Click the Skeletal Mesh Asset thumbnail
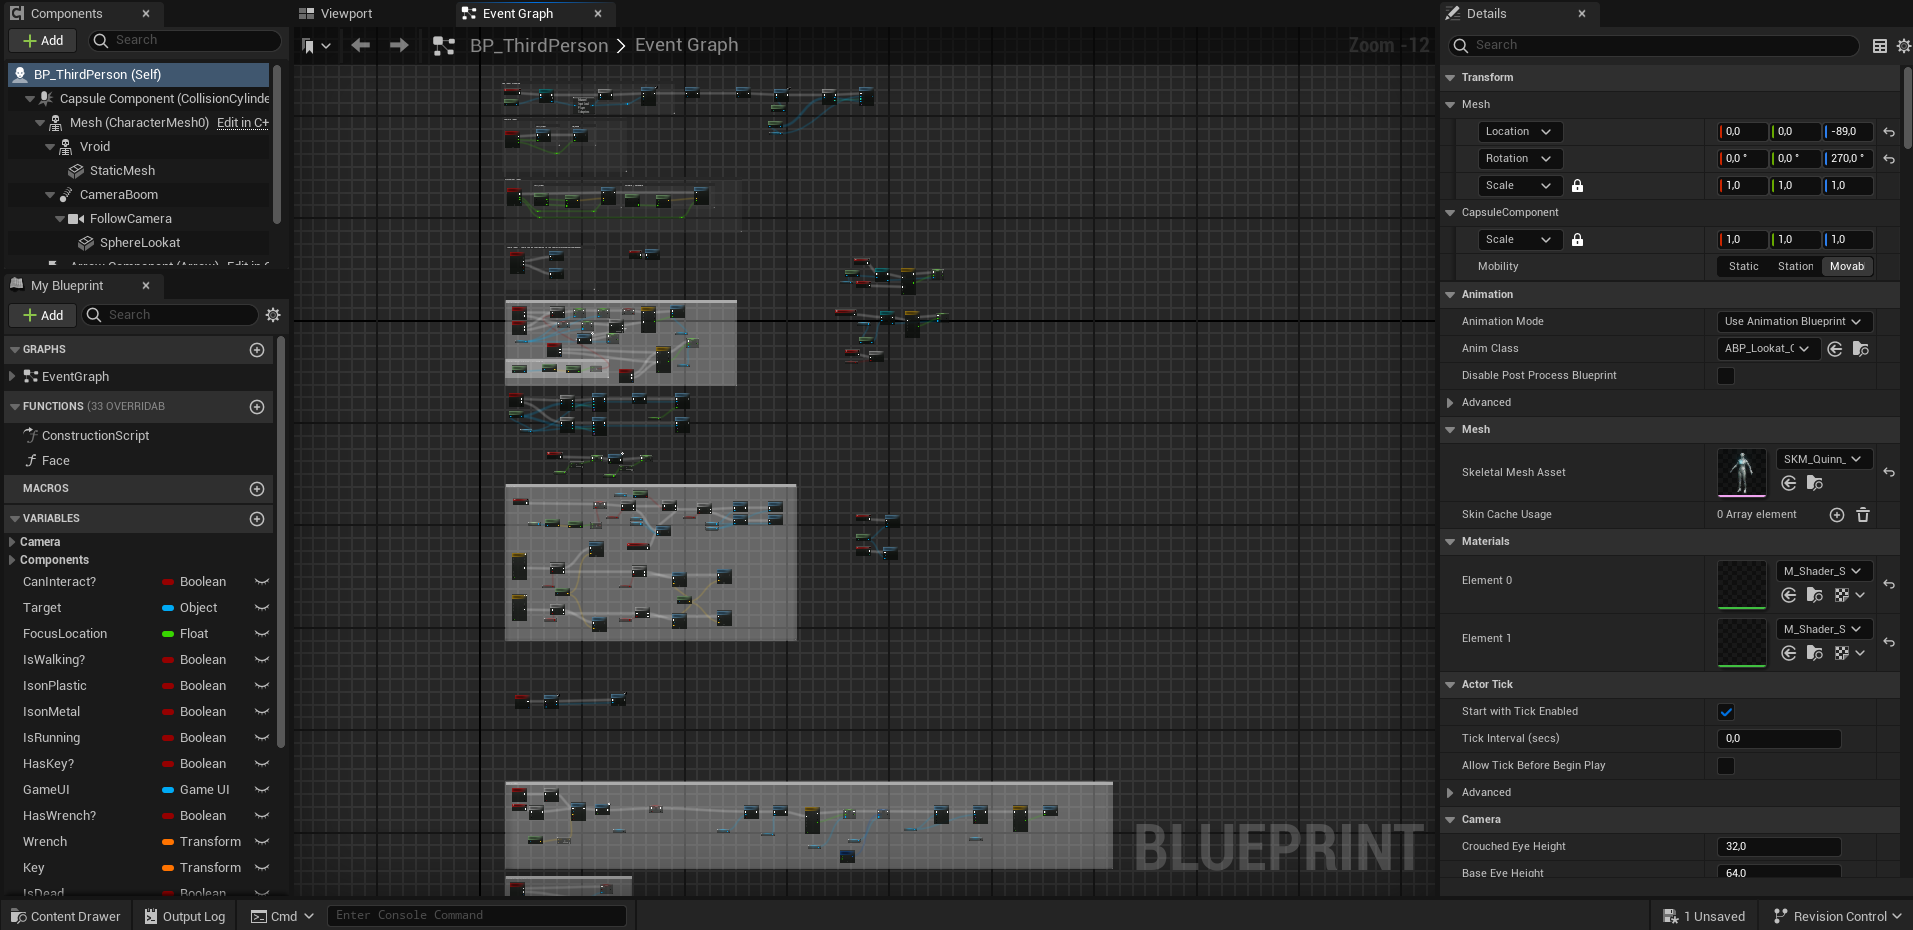The image size is (1913, 930). pos(1741,473)
